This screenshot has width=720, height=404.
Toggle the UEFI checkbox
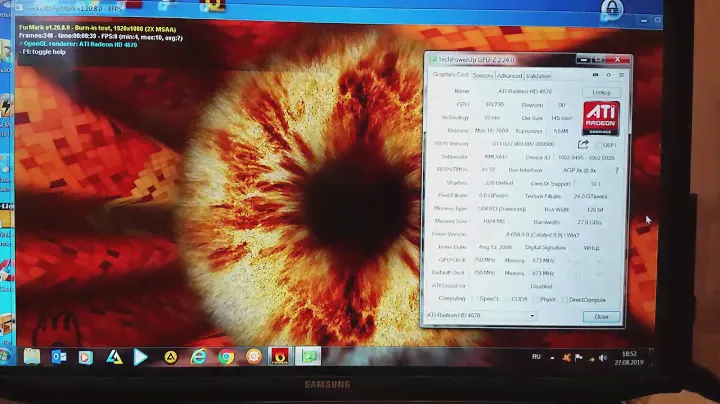598,144
